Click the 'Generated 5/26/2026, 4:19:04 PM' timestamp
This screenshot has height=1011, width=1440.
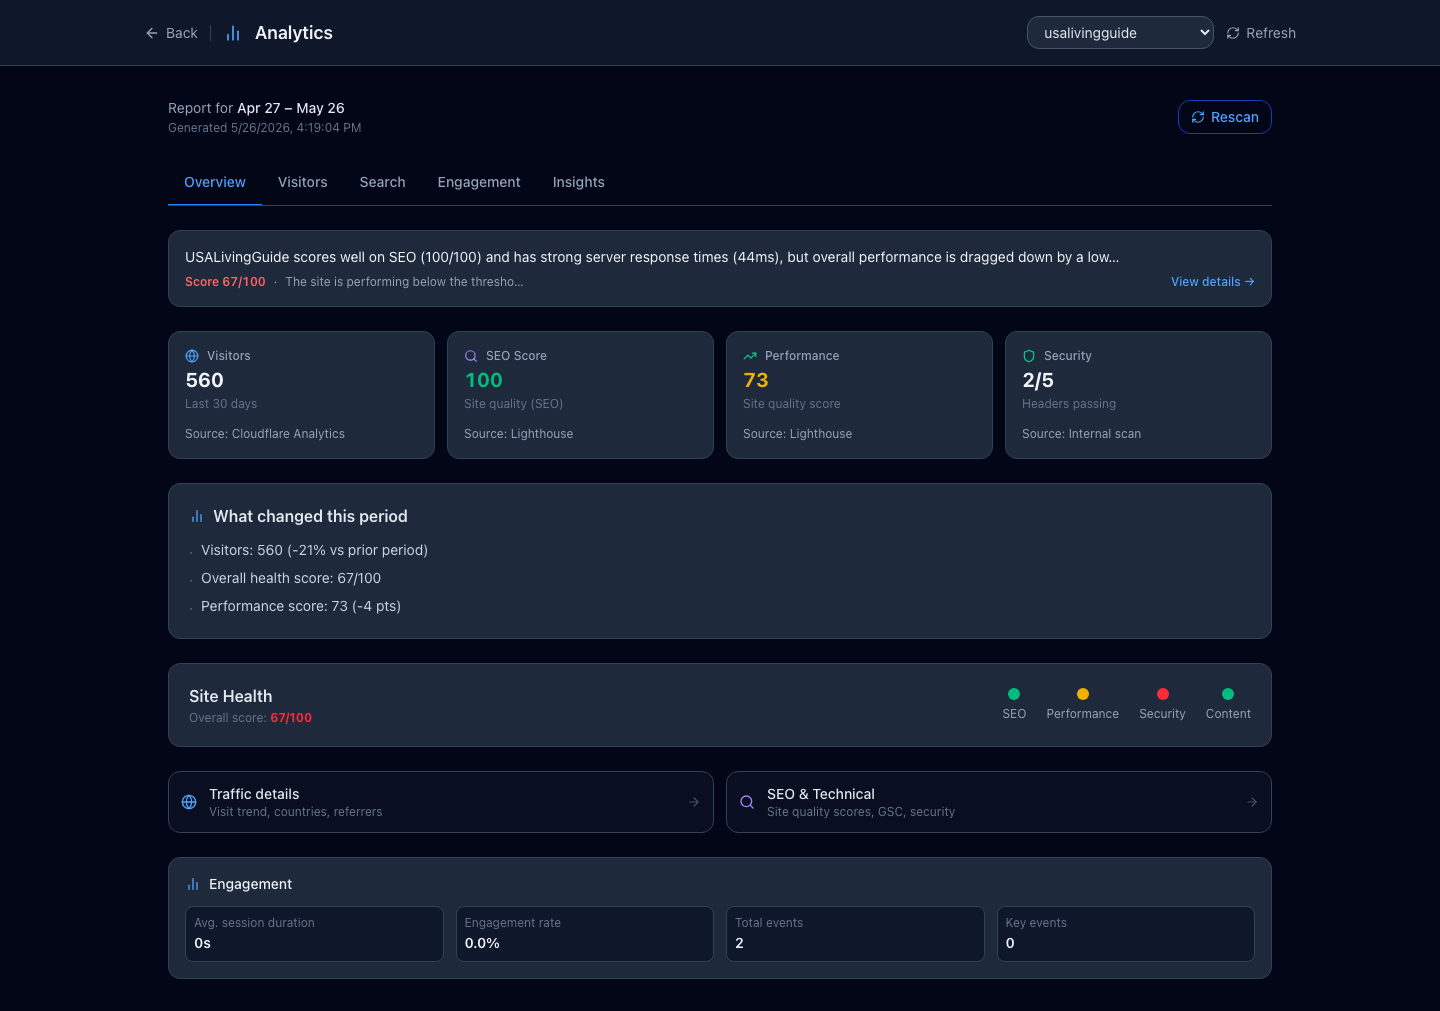pyautogui.click(x=265, y=128)
